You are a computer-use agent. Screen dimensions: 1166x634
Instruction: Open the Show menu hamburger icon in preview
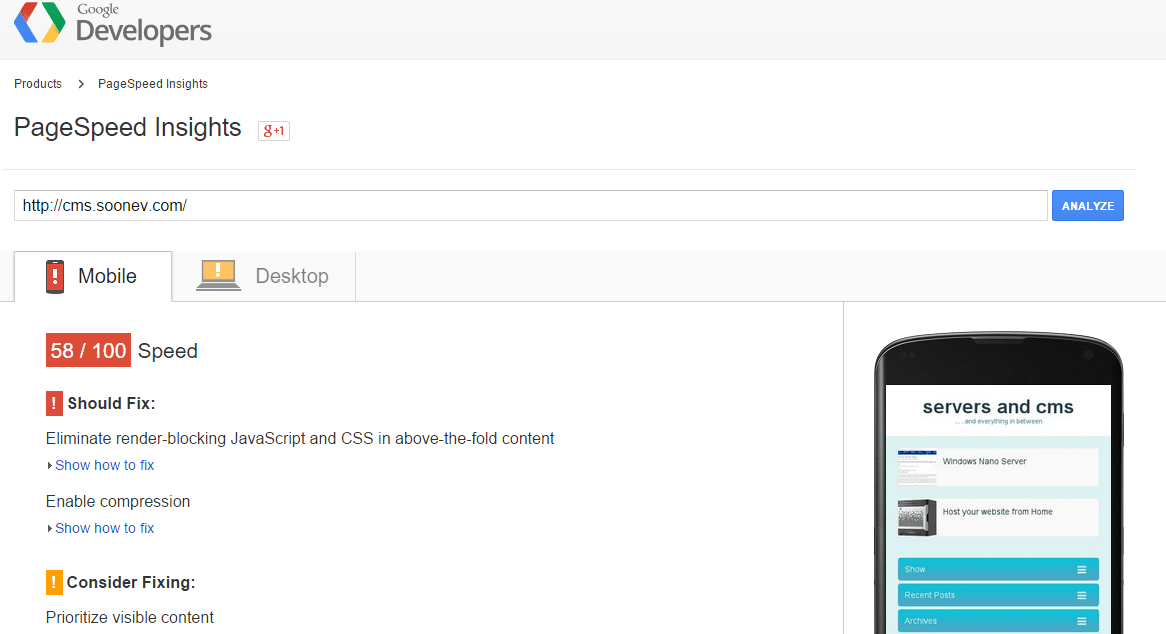pyautogui.click(x=1082, y=569)
